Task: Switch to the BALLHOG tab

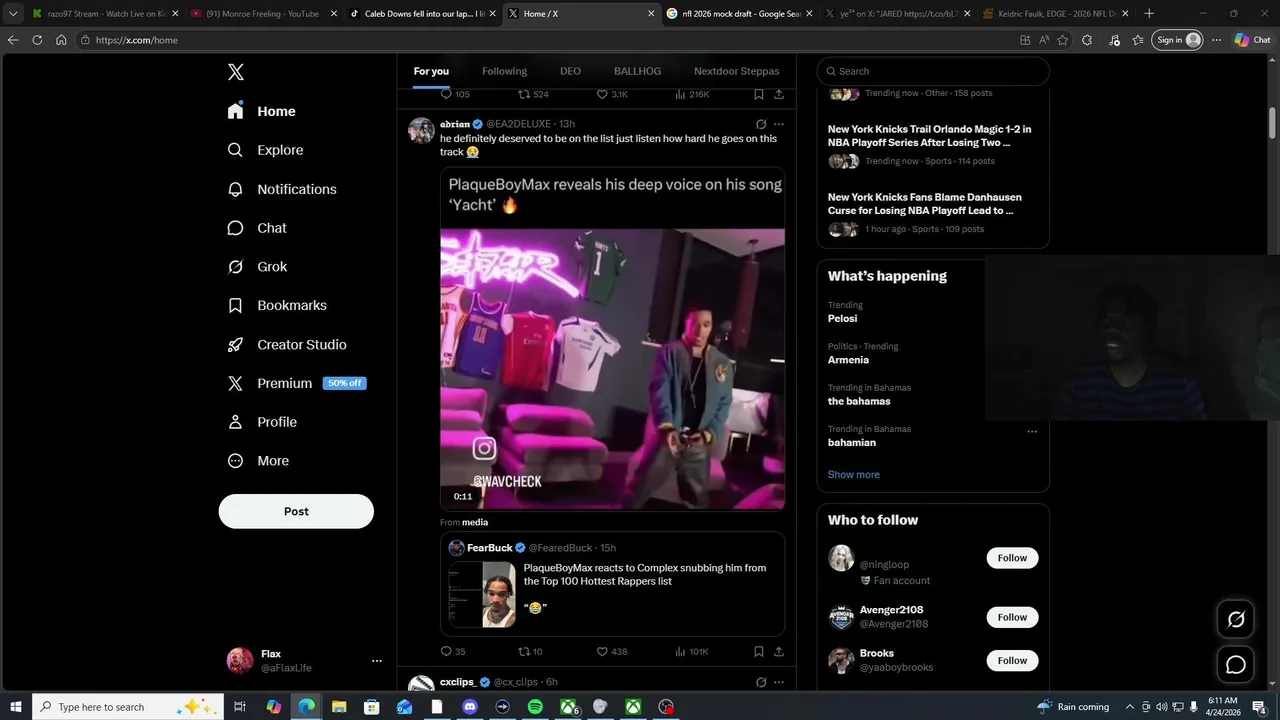Action: 637,71
